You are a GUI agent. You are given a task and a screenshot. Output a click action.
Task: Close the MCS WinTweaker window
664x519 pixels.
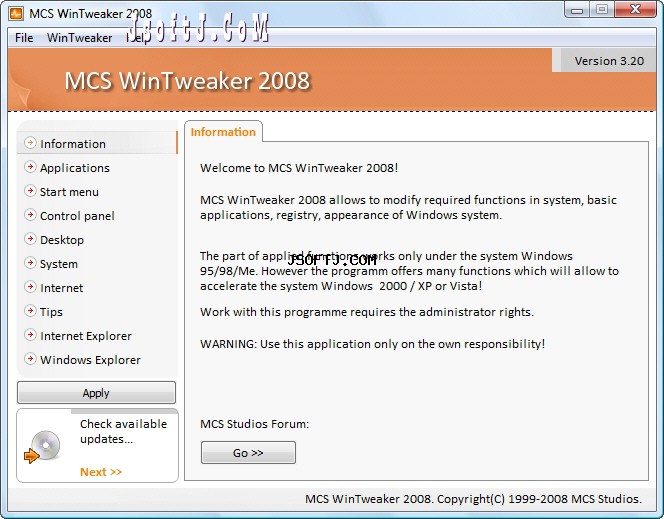coord(635,9)
